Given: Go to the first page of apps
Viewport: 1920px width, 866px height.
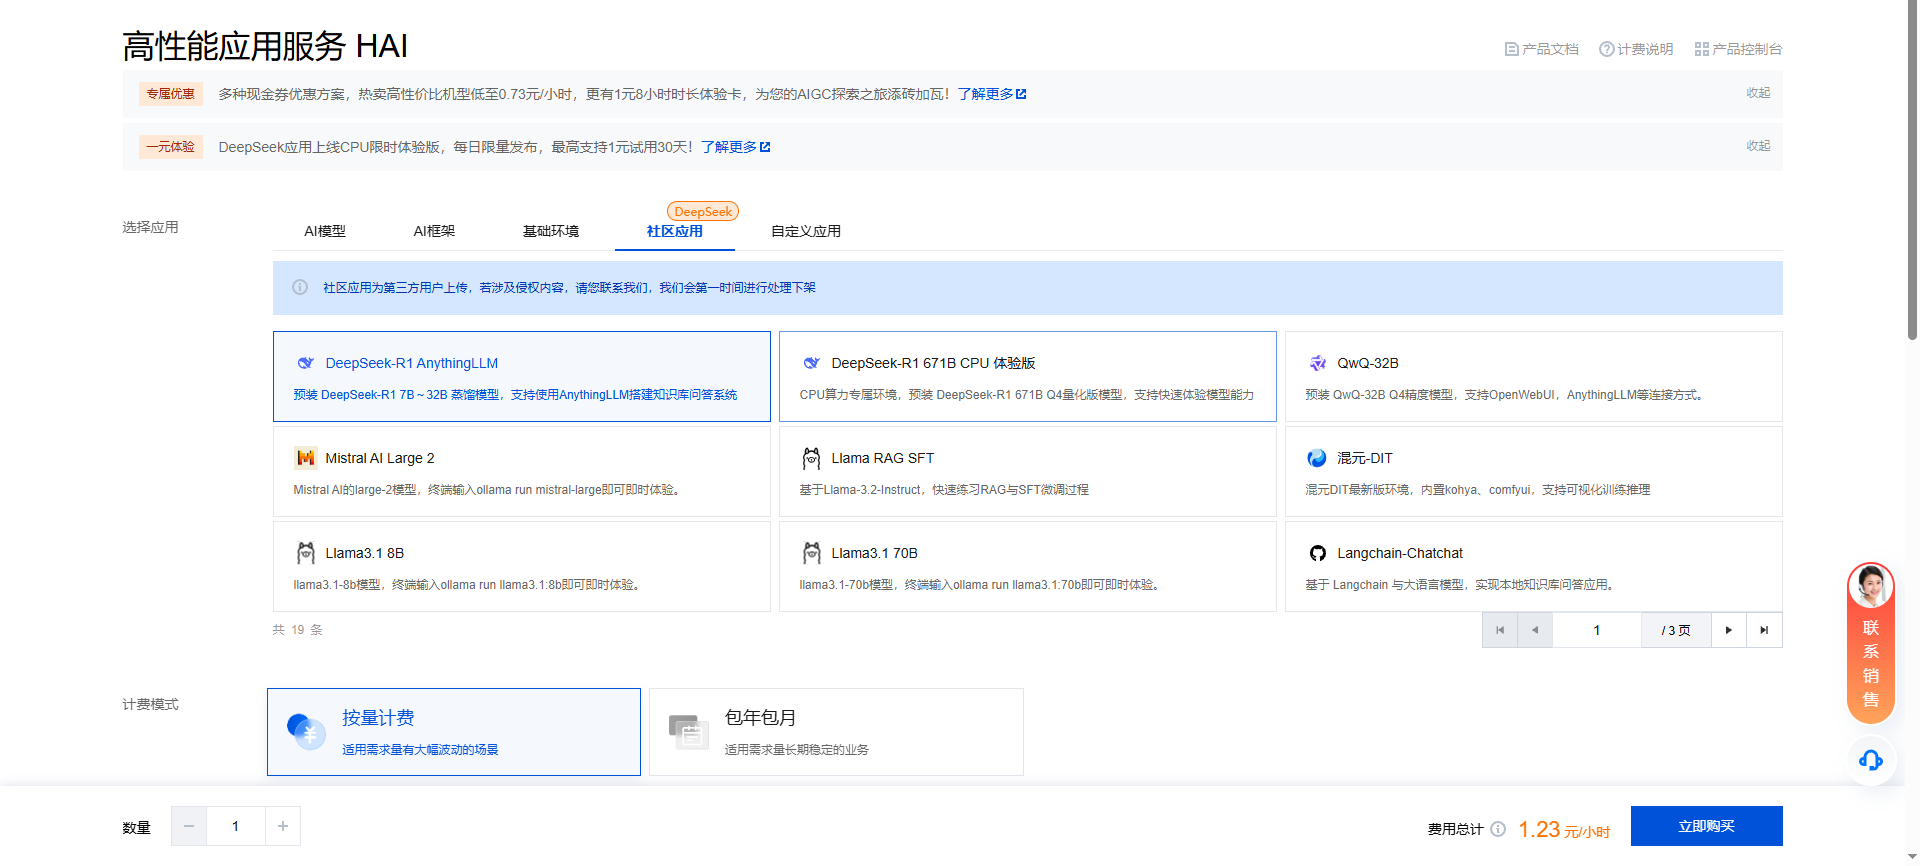Looking at the screenshot, I should [1500, 630].
